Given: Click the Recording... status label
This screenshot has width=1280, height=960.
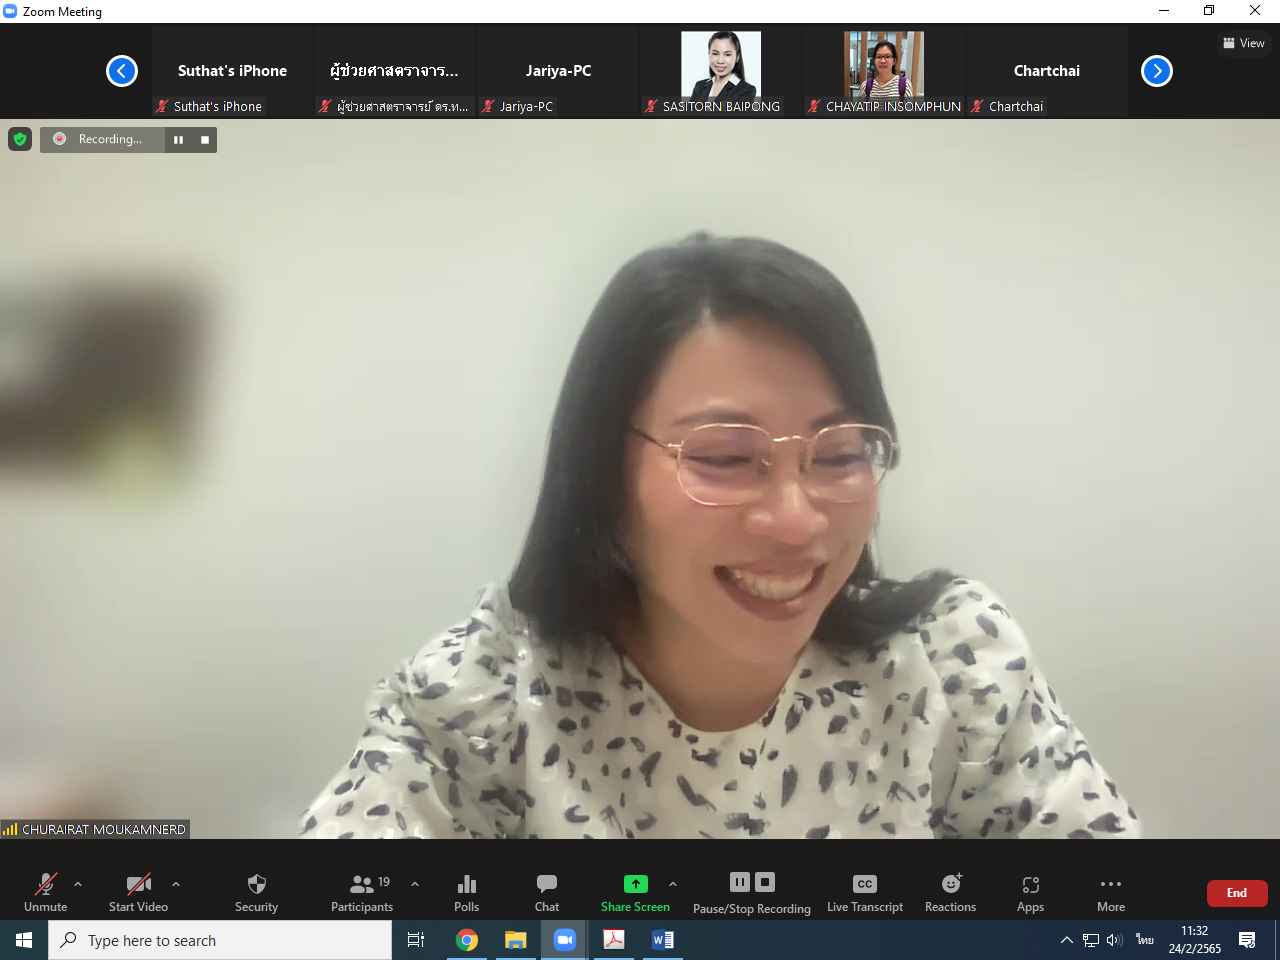Looking at the screenshot, I should [x=110, y=139].
